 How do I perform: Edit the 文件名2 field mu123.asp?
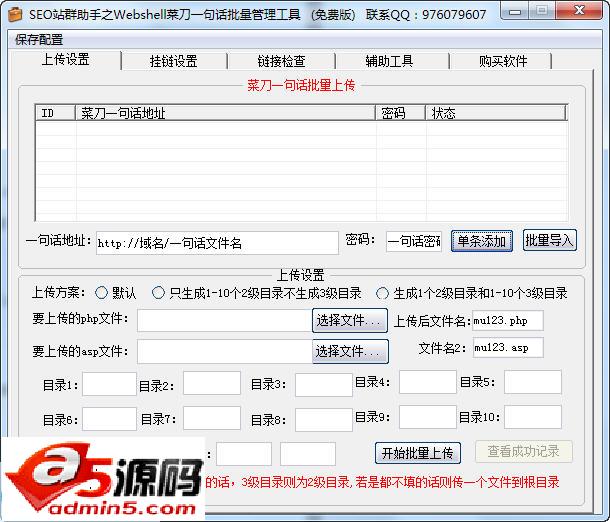pos(508,348)
